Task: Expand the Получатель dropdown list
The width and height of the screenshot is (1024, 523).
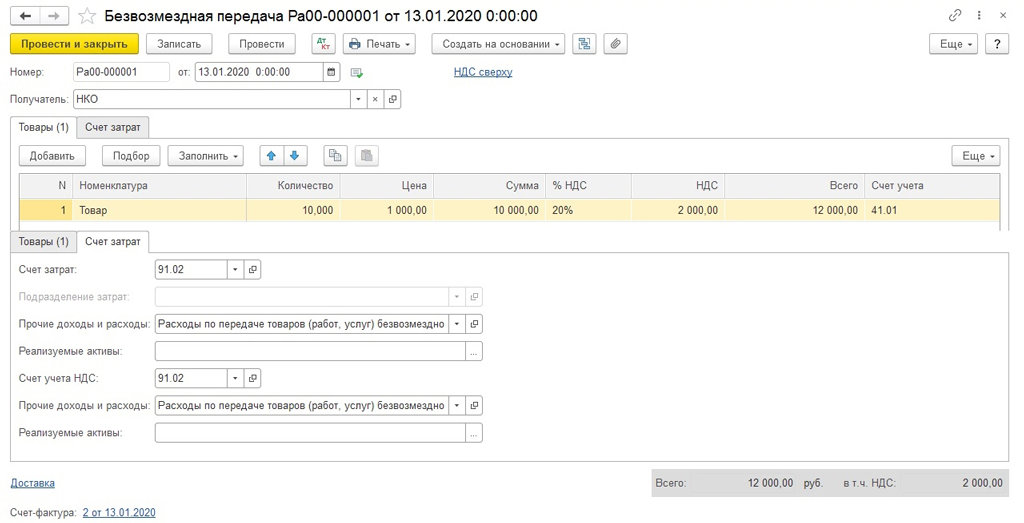Action: tap(358, 99)
